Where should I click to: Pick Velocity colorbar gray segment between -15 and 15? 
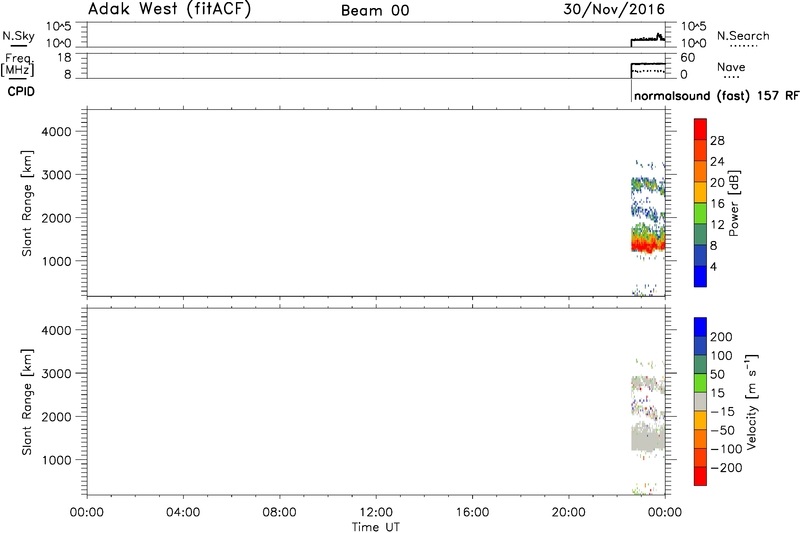pos(700,402)
